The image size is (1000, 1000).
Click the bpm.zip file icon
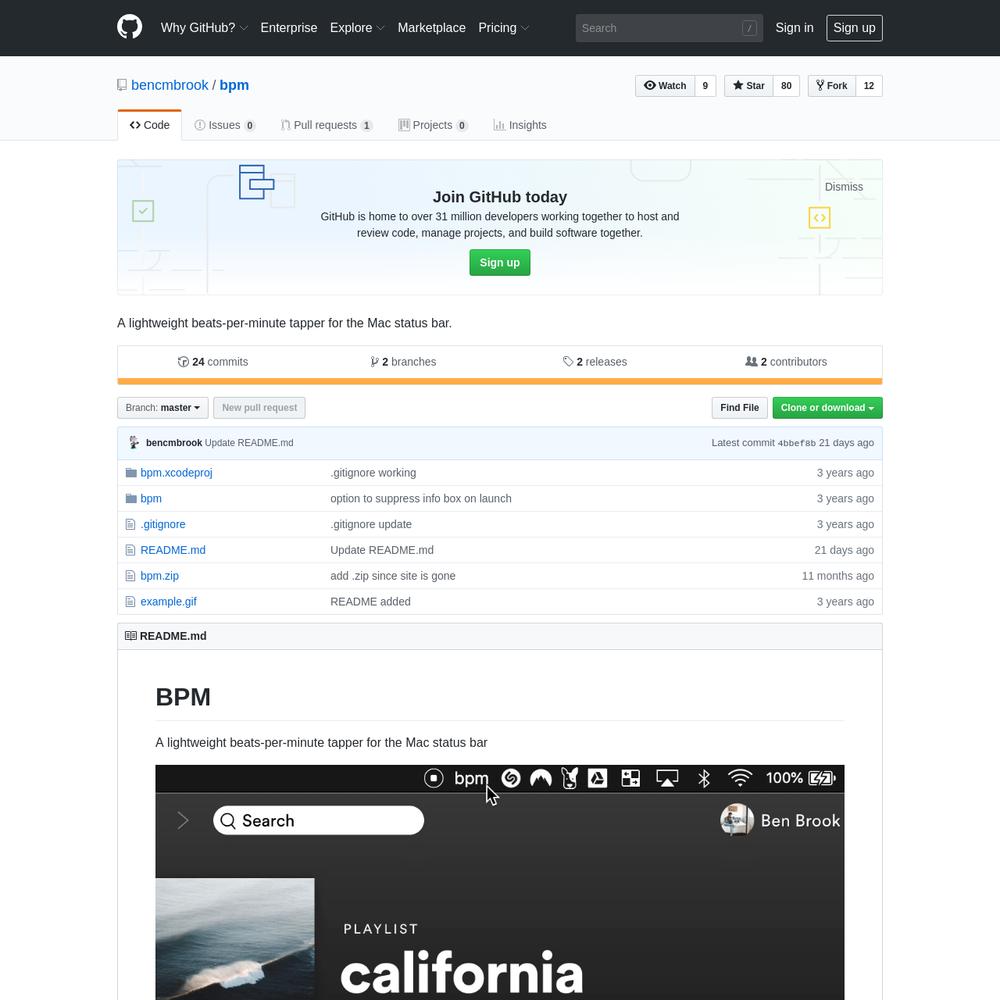130,576
